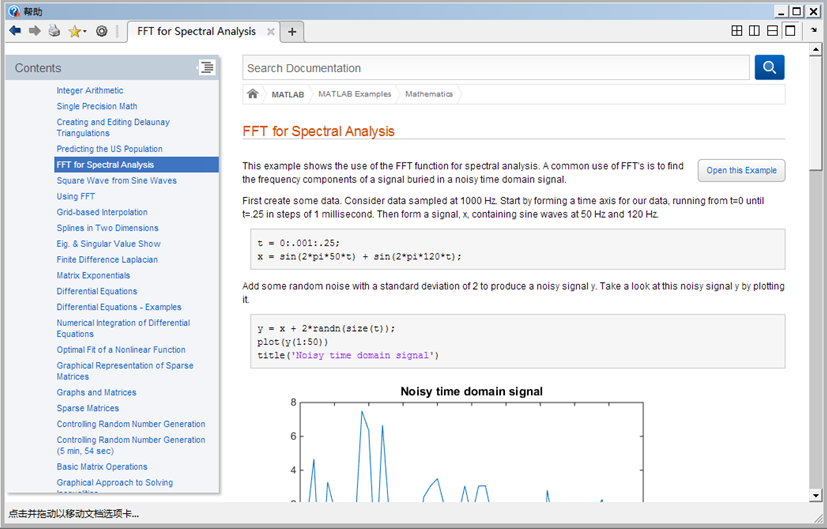Switch to left/right split layout
This screenshot has height=529, width=827.
754,31
